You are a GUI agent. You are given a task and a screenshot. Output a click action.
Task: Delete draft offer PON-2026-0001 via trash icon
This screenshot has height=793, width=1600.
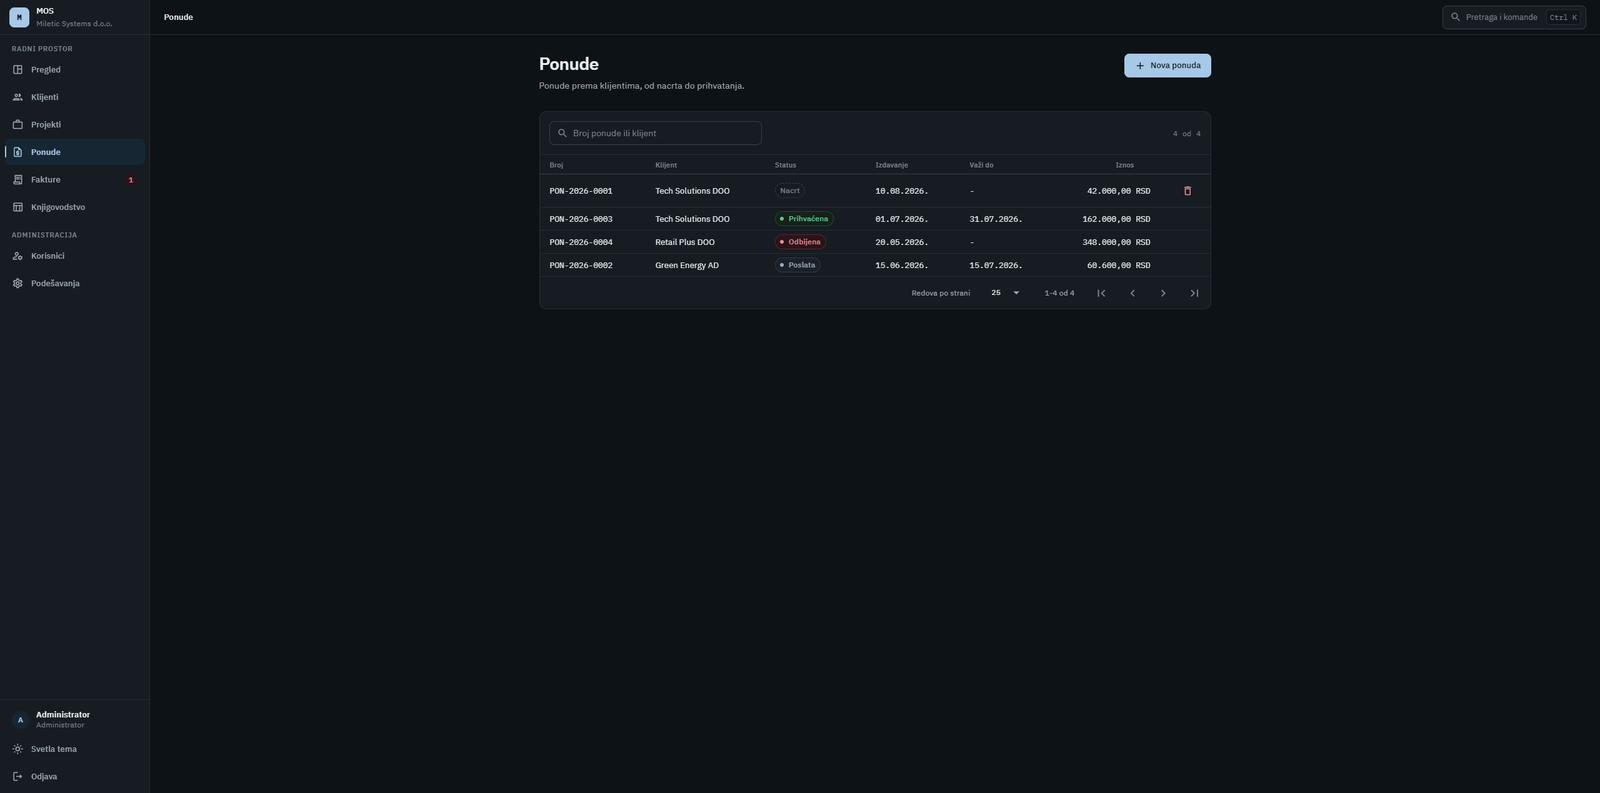1187,191
